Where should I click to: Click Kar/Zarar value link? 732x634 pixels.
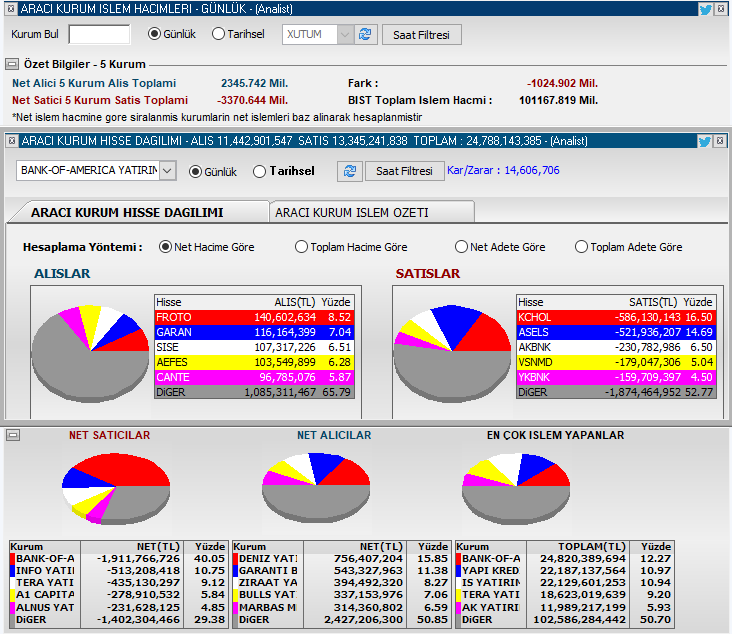(x=503, y=170)
